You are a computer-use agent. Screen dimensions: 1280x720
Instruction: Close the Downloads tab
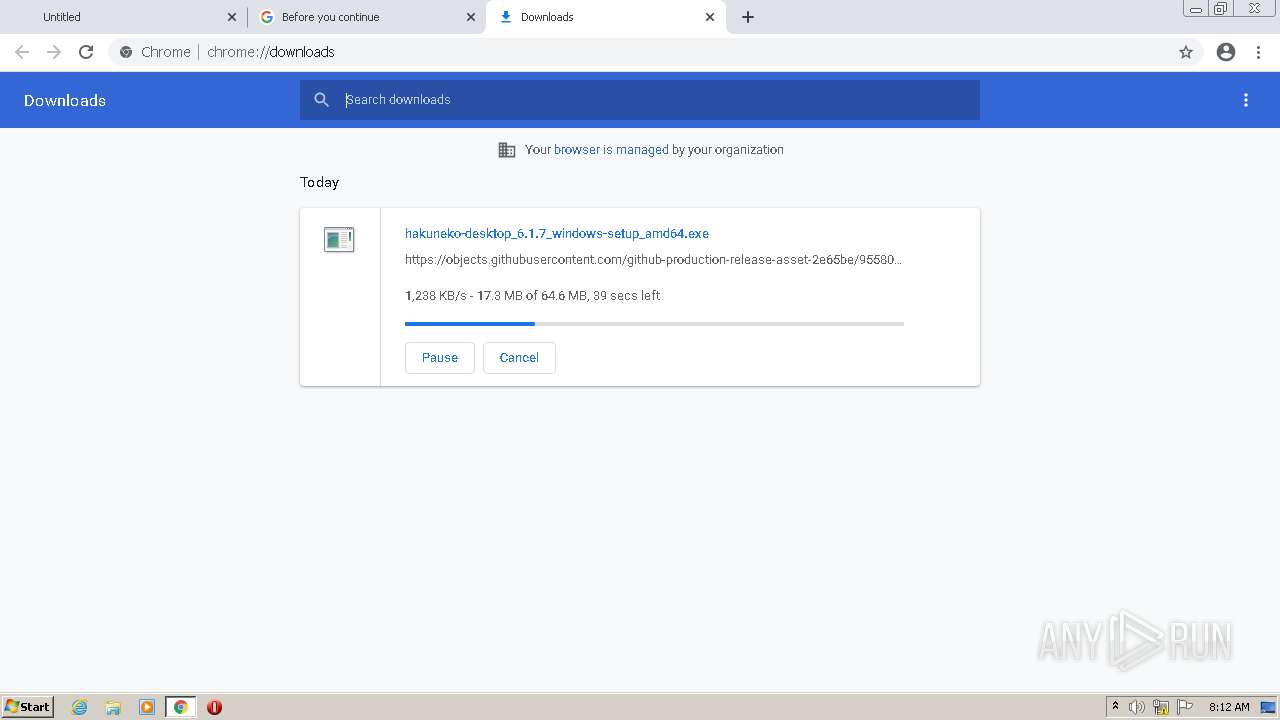[x=710, y=17]
